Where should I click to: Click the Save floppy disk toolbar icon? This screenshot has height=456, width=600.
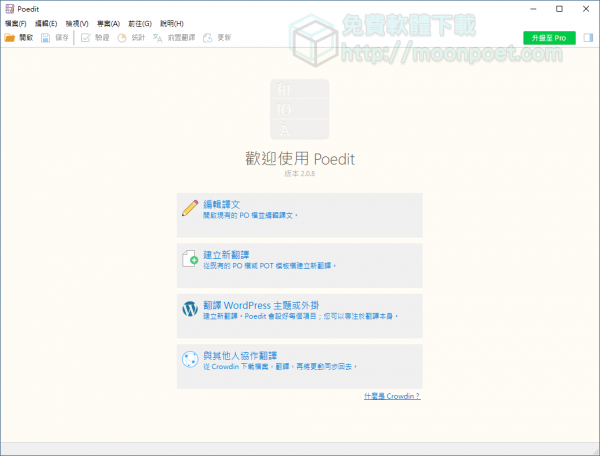46,37
